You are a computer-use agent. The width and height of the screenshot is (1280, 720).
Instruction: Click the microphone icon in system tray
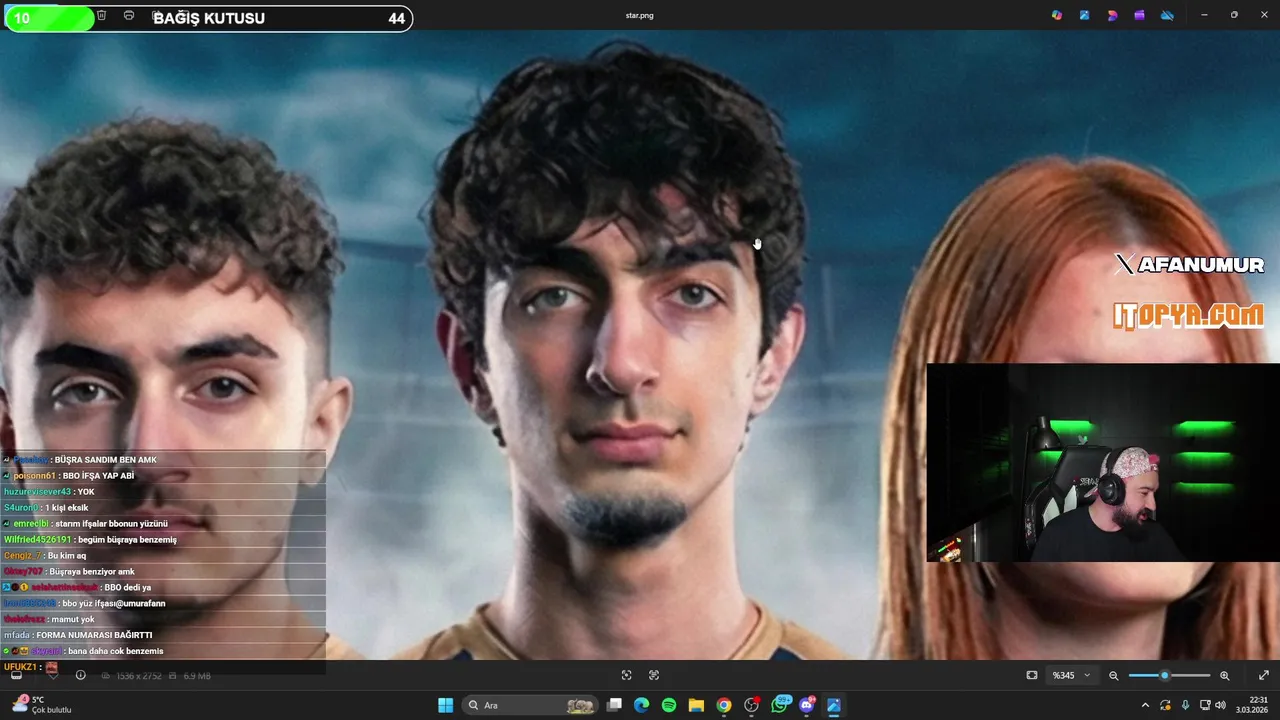click(x=1185, y=705)
